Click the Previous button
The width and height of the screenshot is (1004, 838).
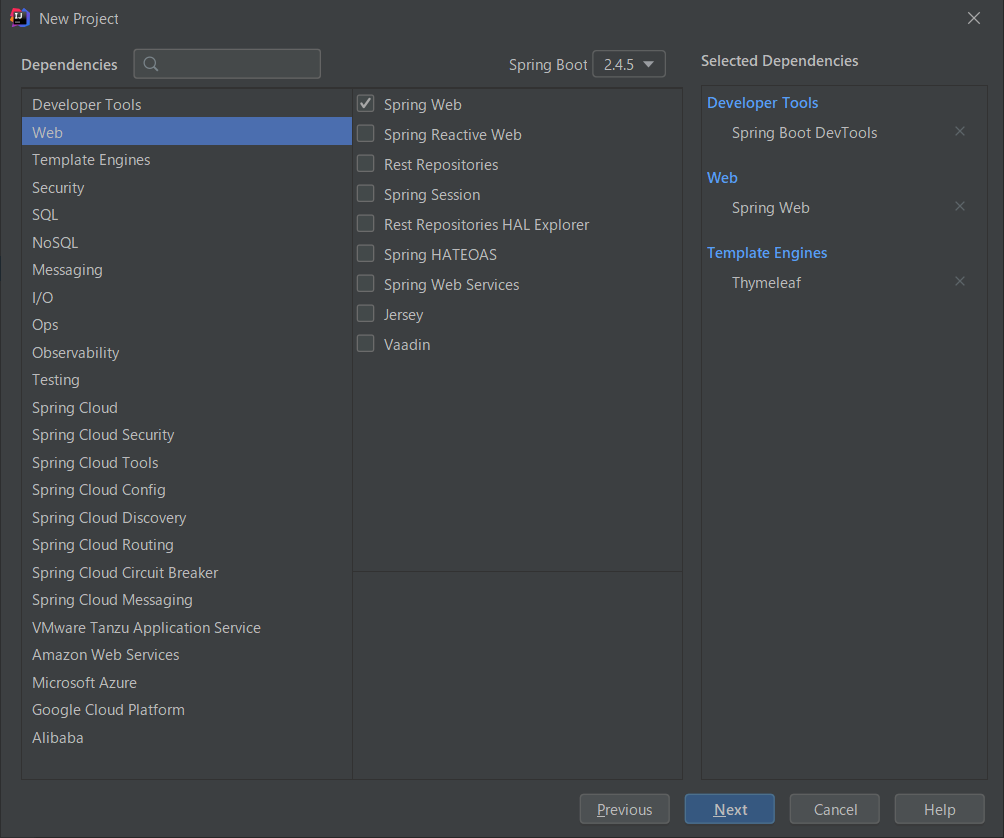click(x=624, y=809)
